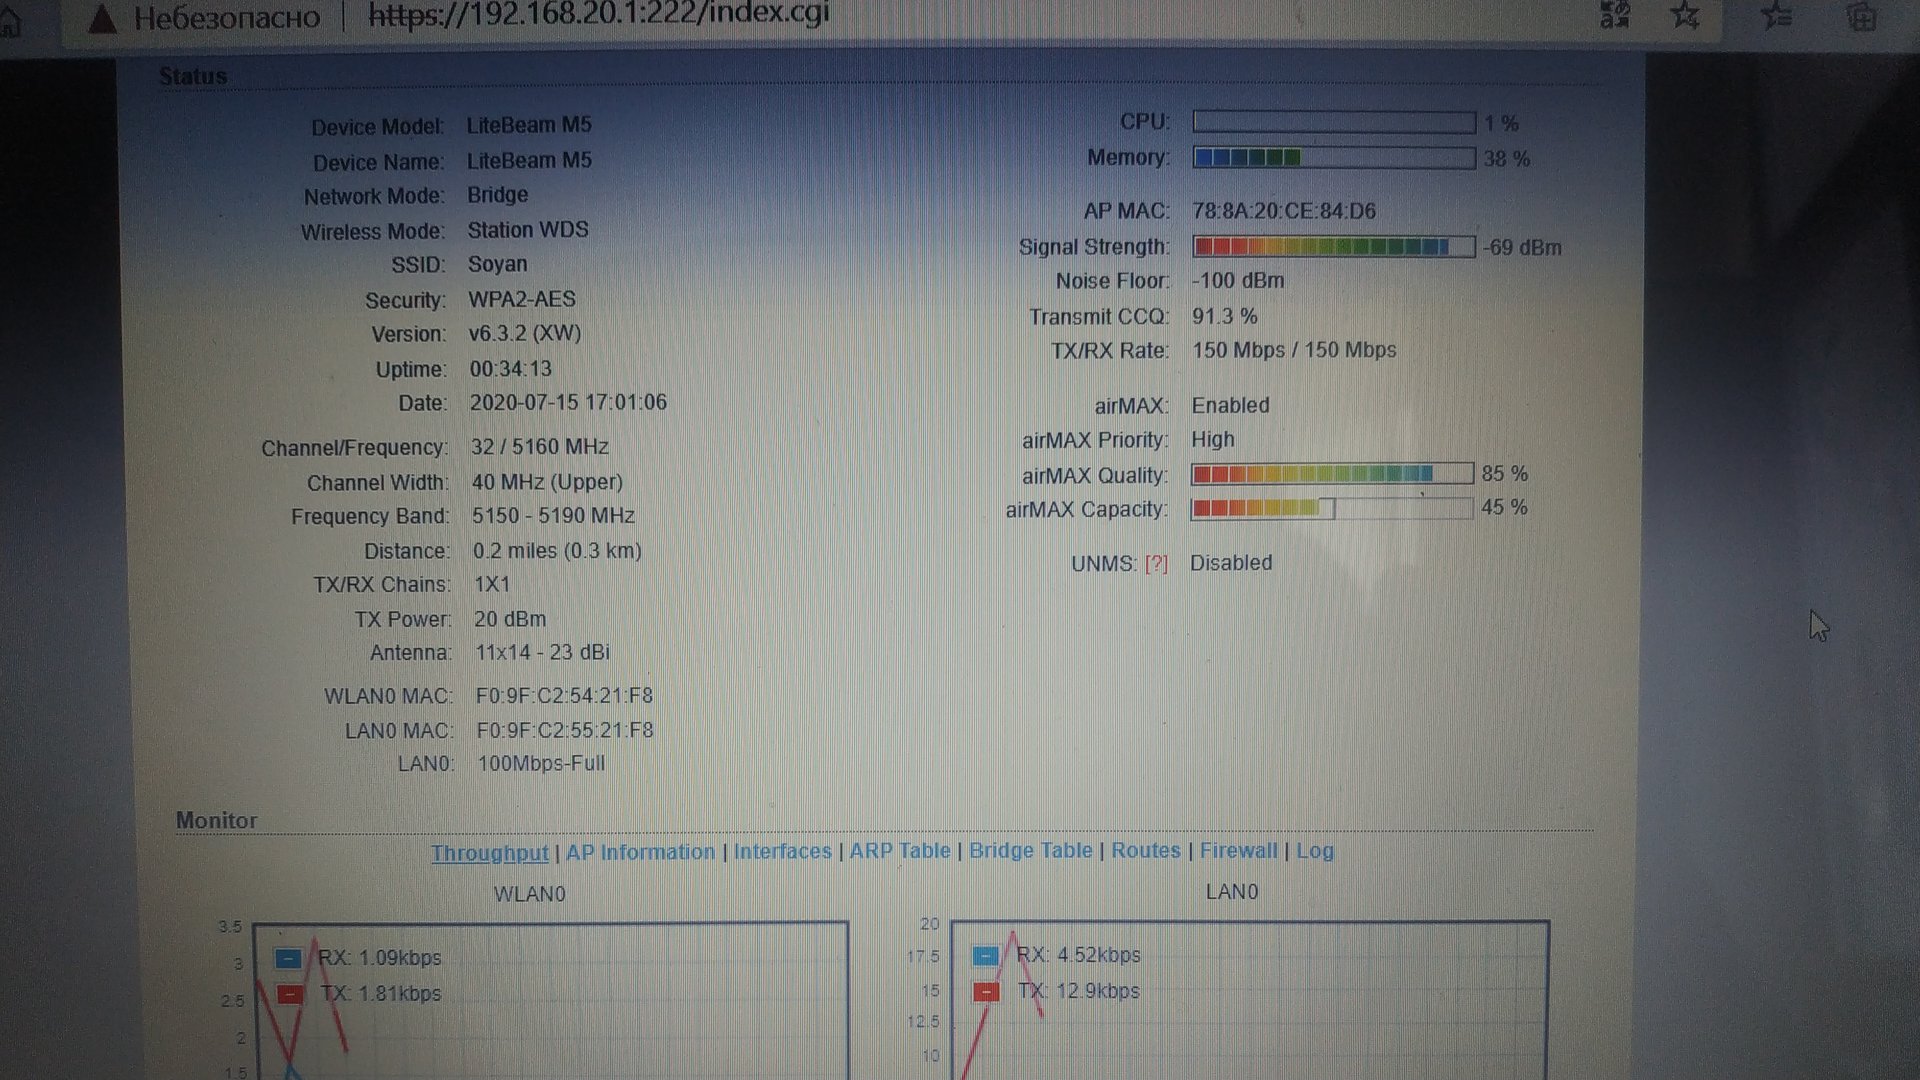Switch to the Interfaces monitor view
This screenshot has width=1920, height=1080.
point(782,851)
